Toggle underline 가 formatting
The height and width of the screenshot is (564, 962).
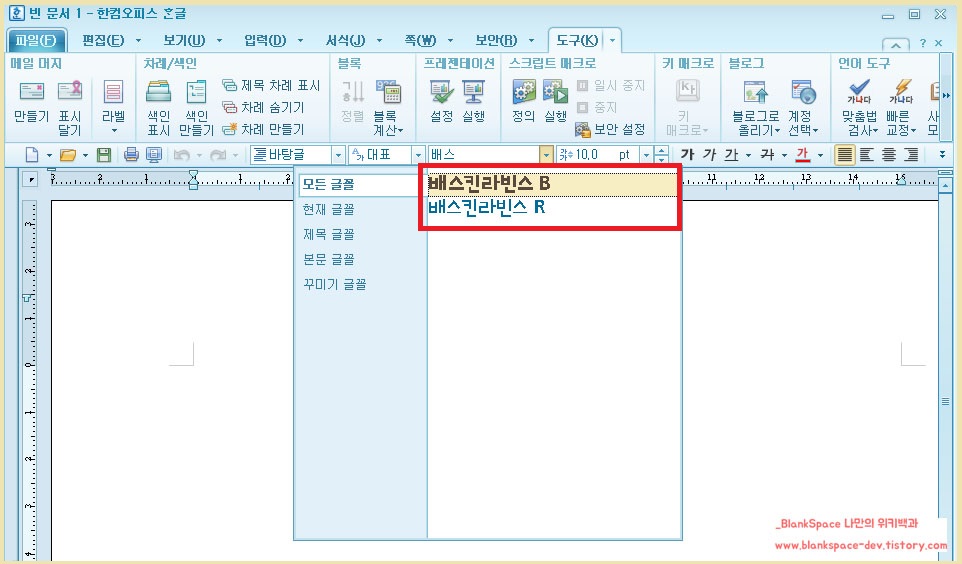click(x=731, y=155)
